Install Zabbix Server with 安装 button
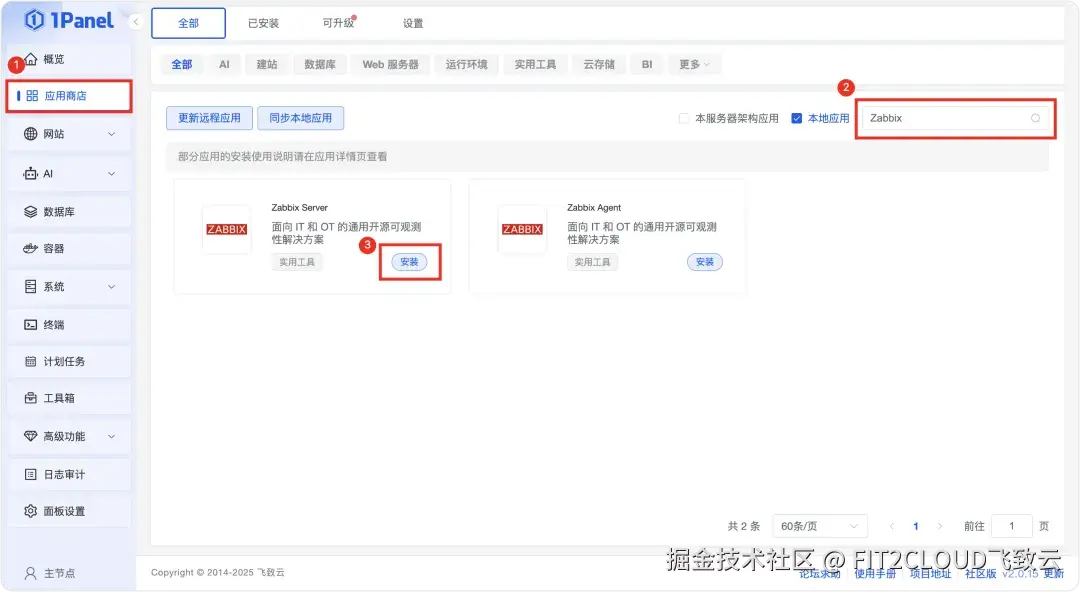 tap(409, 262)
